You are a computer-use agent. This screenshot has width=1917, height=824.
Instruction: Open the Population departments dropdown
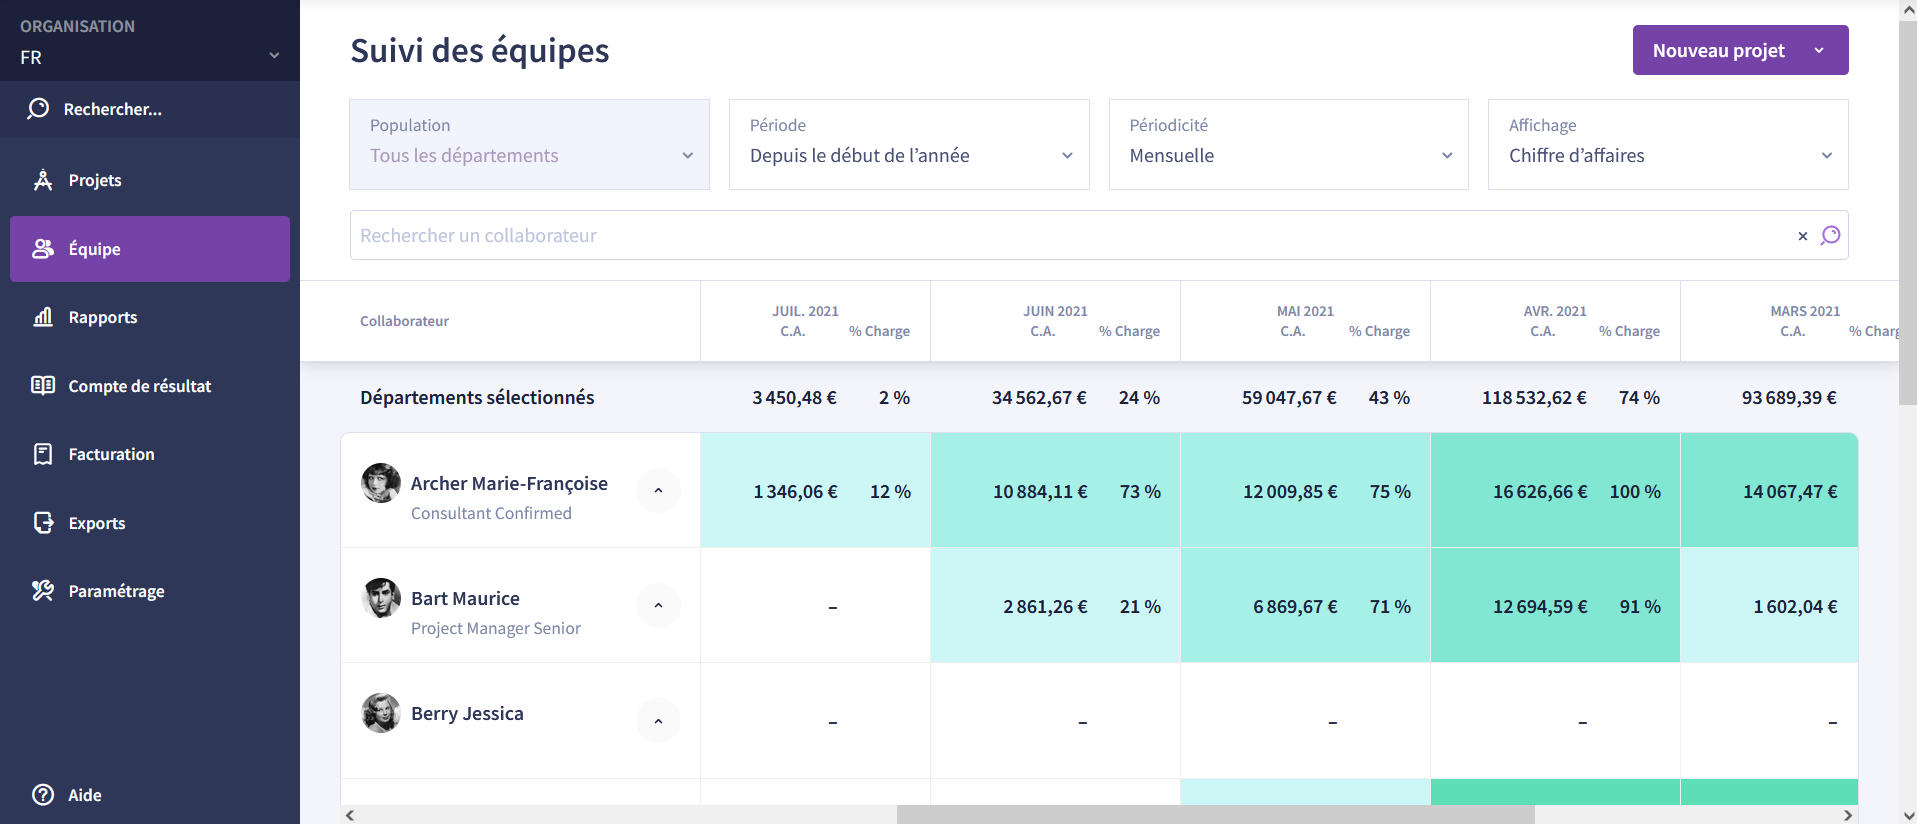(x=529, y=144)
